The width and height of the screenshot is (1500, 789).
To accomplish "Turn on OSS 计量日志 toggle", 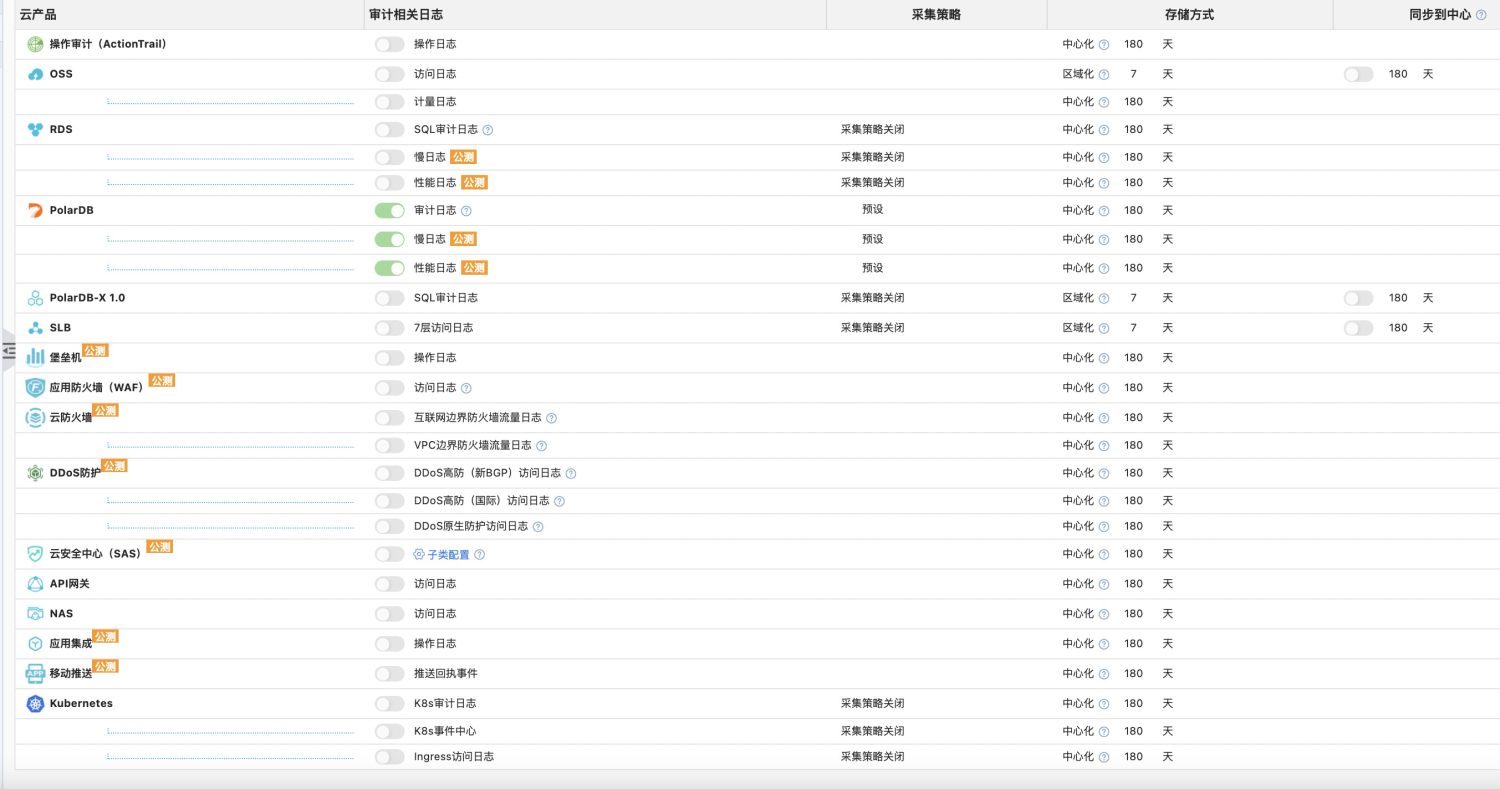I will 389,102.
